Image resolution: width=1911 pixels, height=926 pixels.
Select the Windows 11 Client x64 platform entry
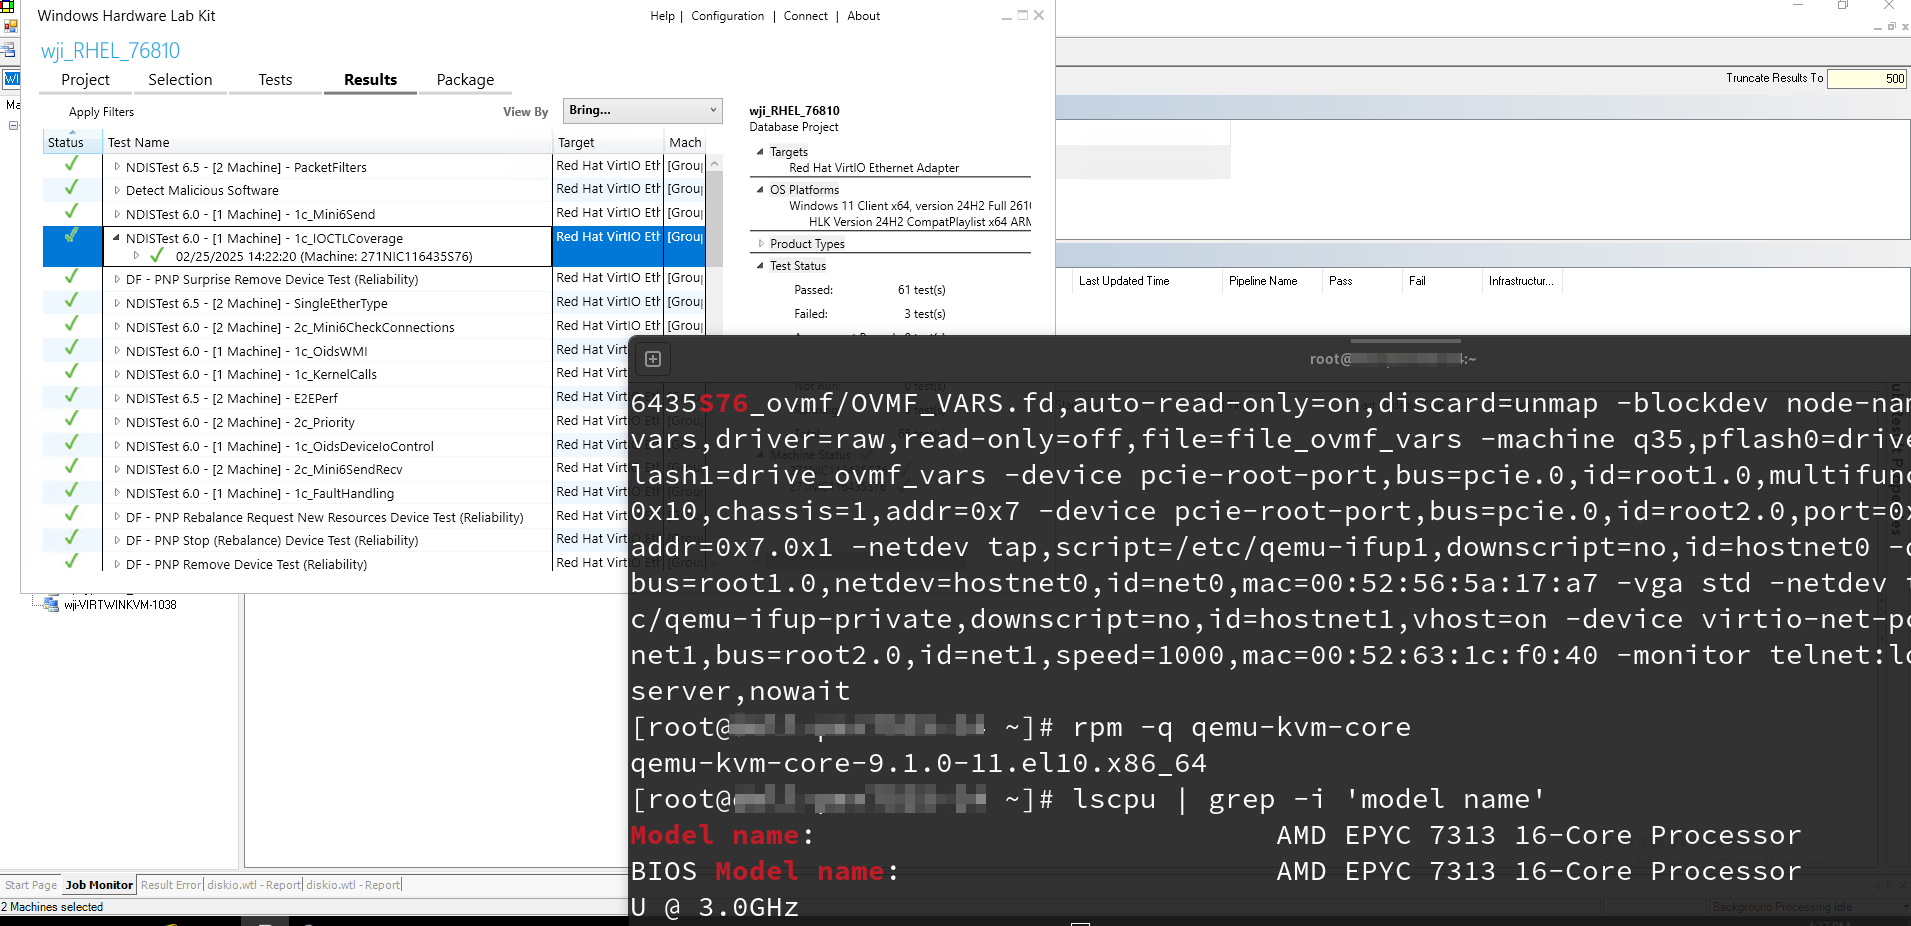click(x=909, y=206)
